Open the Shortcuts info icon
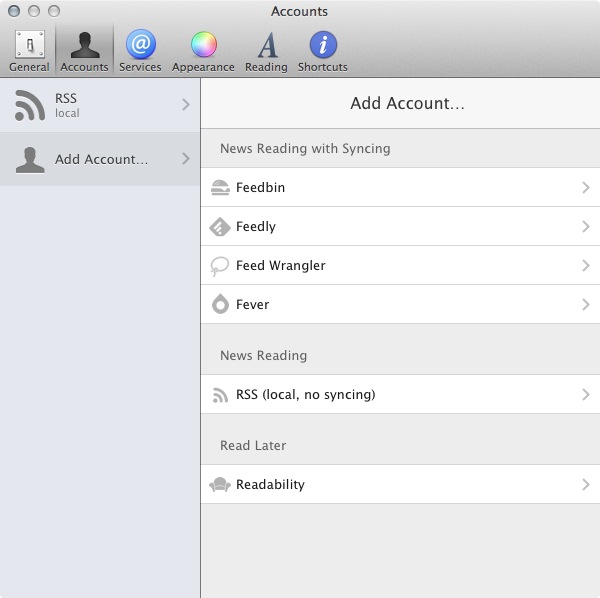Viewport: 600px width, 598px height. [323, 45]
